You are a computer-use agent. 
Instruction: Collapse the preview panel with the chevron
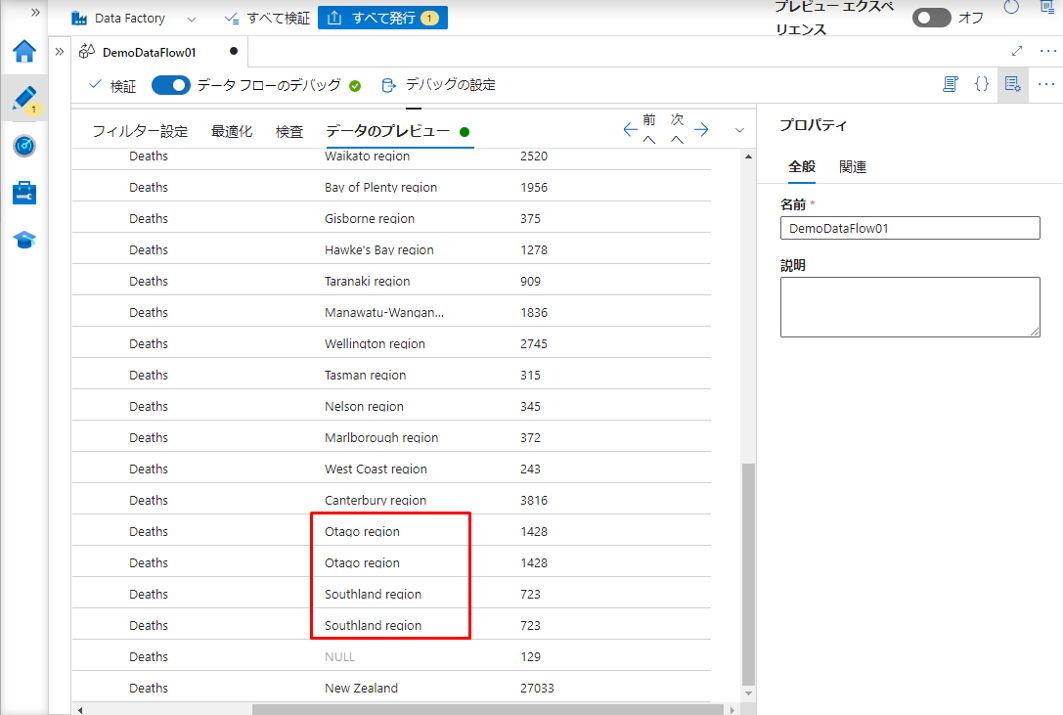point(740,130)
